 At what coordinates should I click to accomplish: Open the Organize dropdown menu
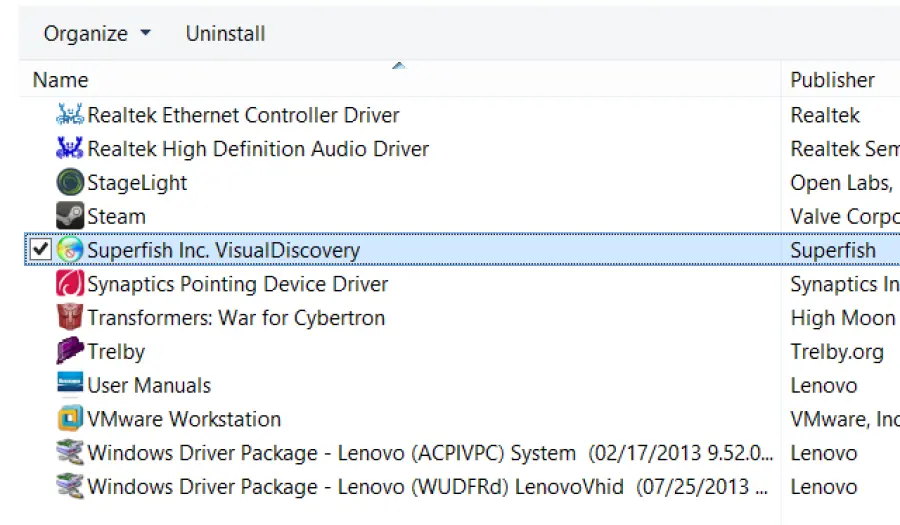[97, 34]
